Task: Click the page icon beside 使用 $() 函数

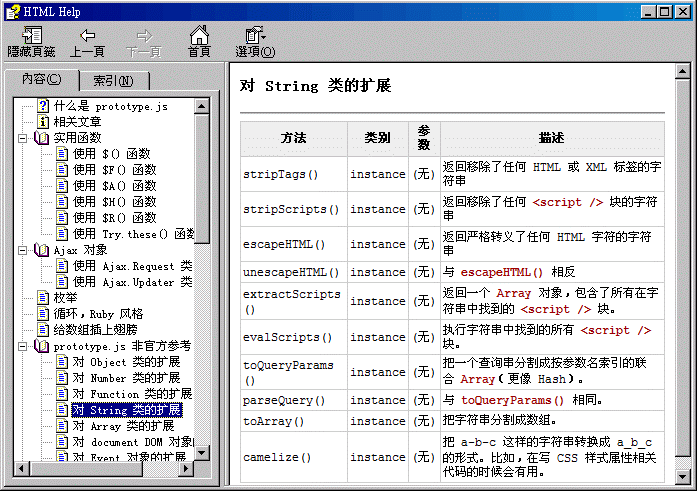Action: [62, 154]
